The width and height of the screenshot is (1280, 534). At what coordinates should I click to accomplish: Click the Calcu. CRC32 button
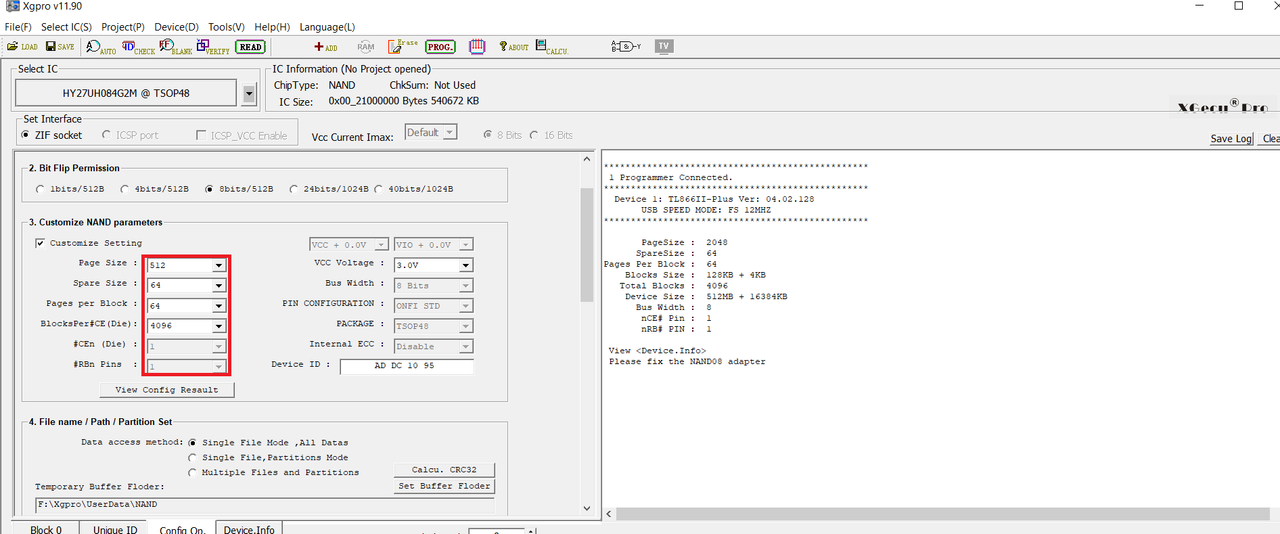tap(445, 470)
